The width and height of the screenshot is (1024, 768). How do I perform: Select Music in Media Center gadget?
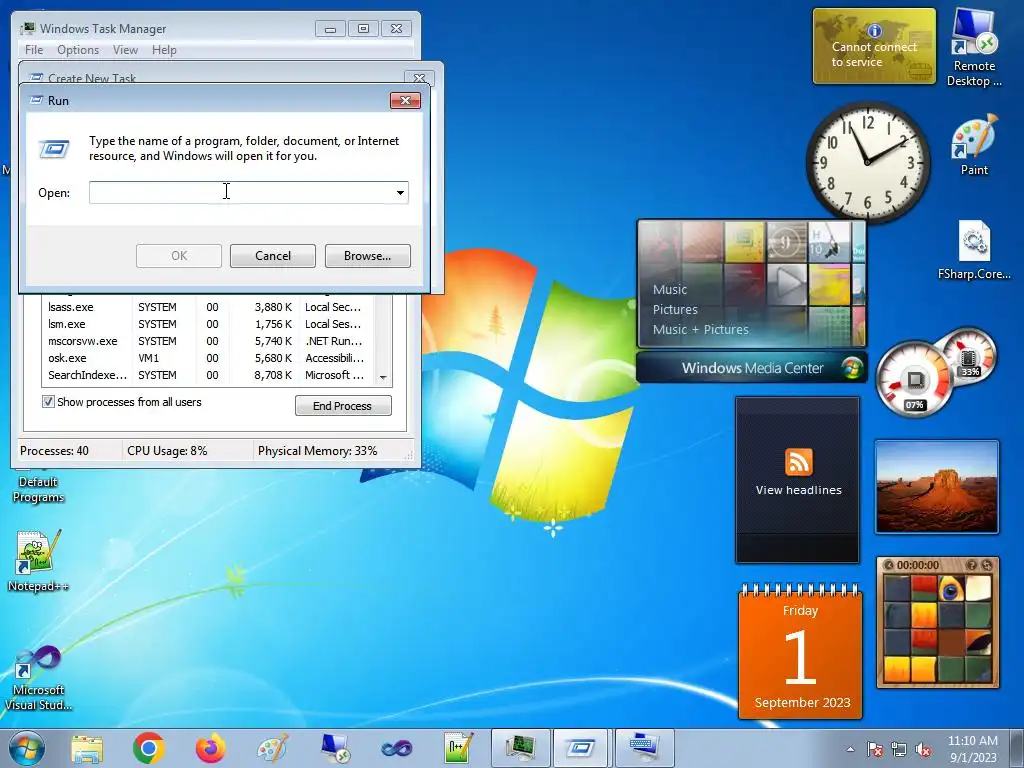click(669, 289)
